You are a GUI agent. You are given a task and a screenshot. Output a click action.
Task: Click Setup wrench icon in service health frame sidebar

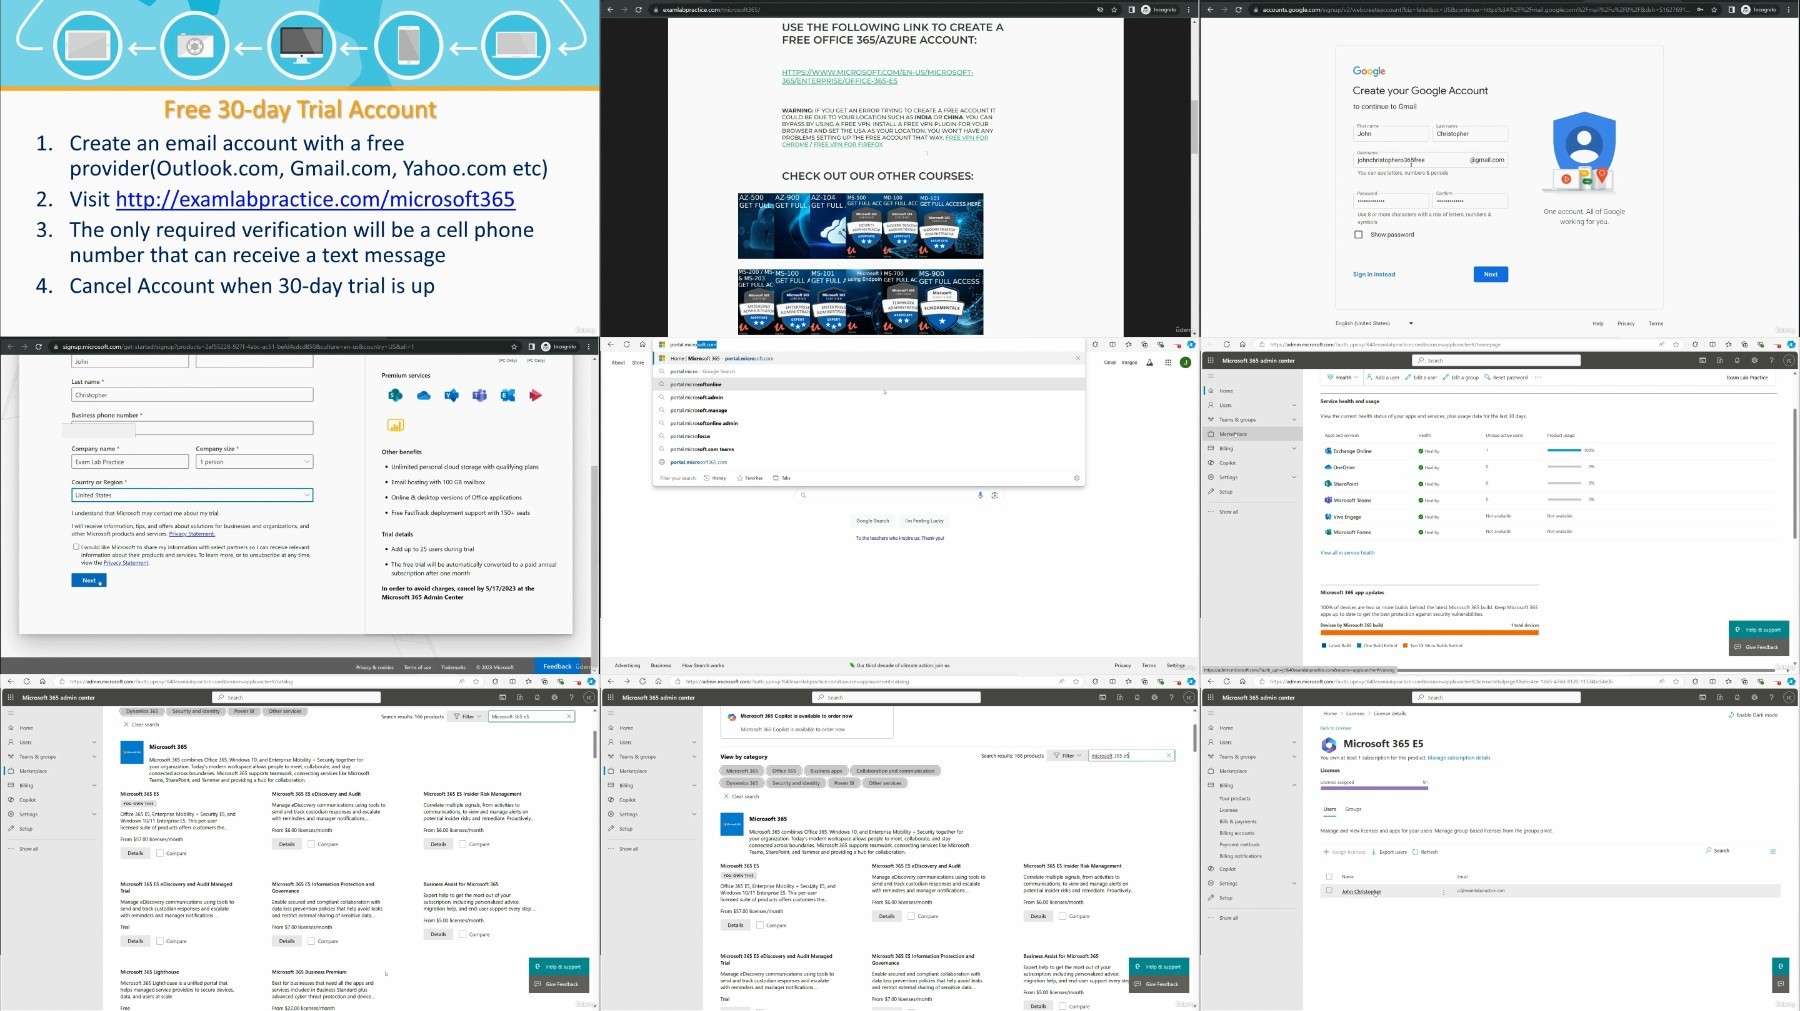[x=1210, y=492]
